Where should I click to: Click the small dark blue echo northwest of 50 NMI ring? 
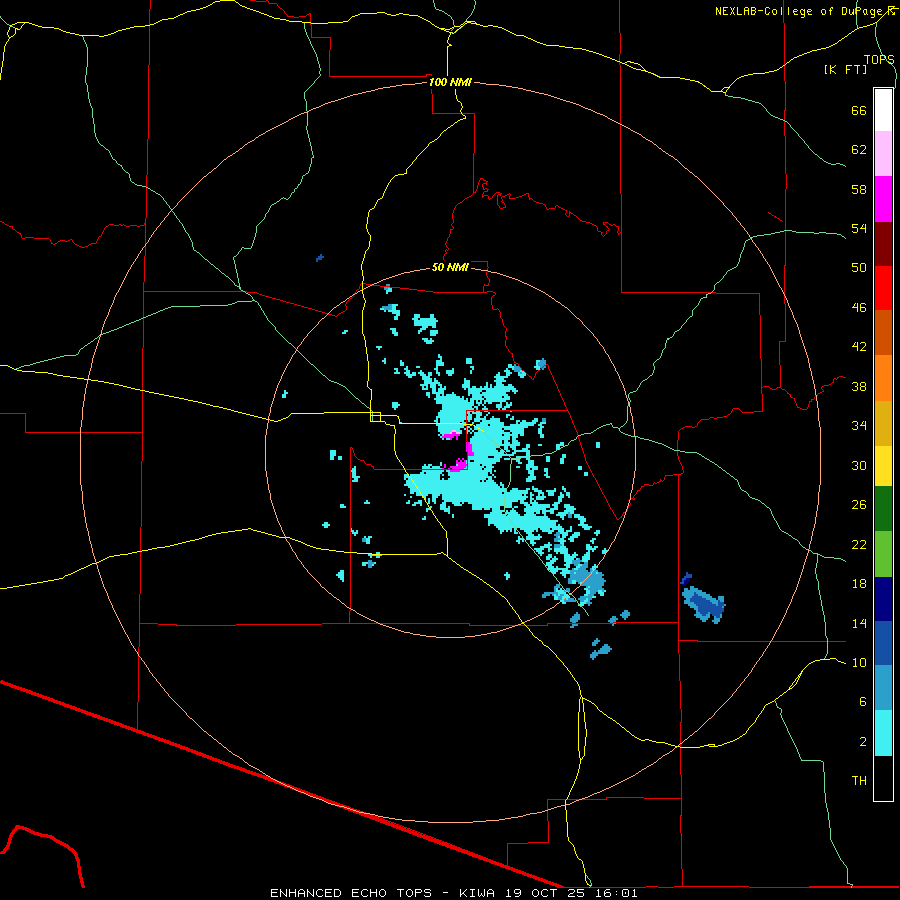click(320, 258)
